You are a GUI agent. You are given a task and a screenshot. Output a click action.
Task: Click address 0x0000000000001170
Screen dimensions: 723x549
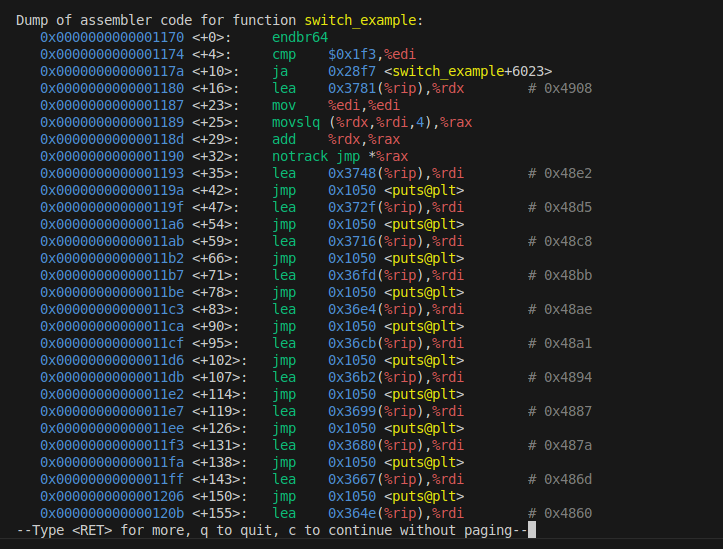click(x=111, y=37)
